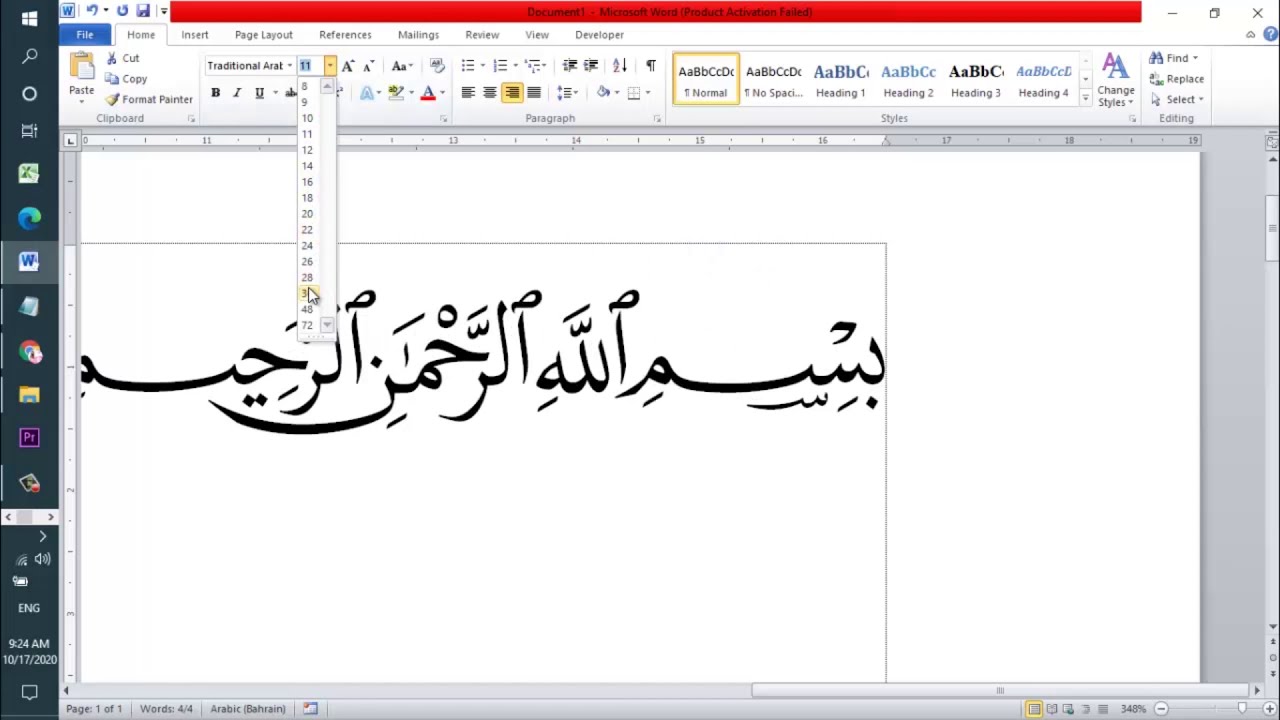This screenshot has width=1280, height=720.
Task: Click the Multilevel List icon
Action: click(533, 66)
